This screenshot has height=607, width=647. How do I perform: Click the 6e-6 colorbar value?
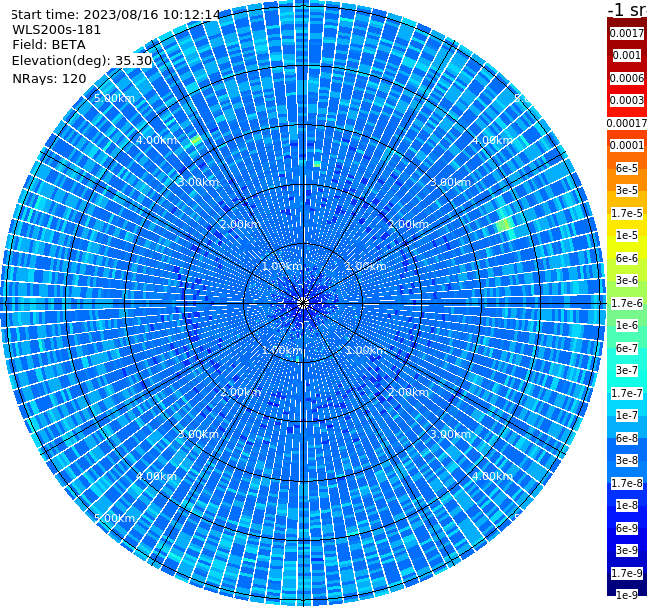coord(627,258)
